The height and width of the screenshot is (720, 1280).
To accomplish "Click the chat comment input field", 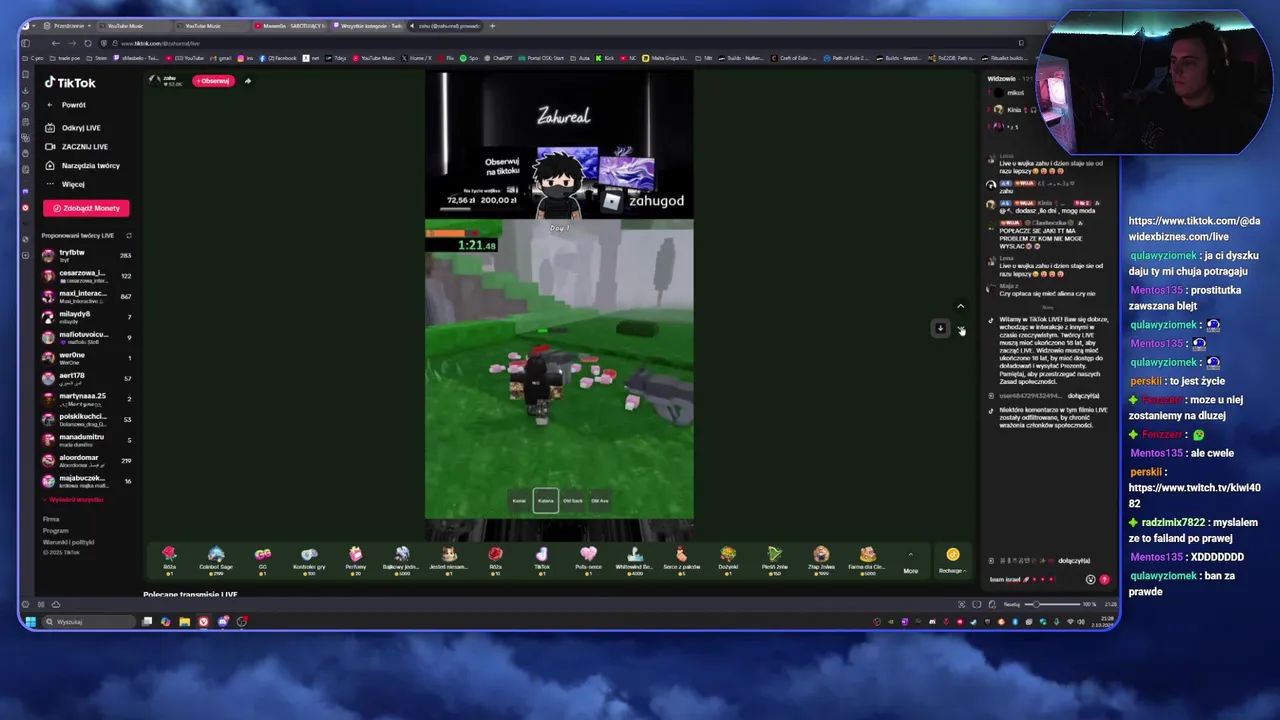I will [x=1037, y=579].
